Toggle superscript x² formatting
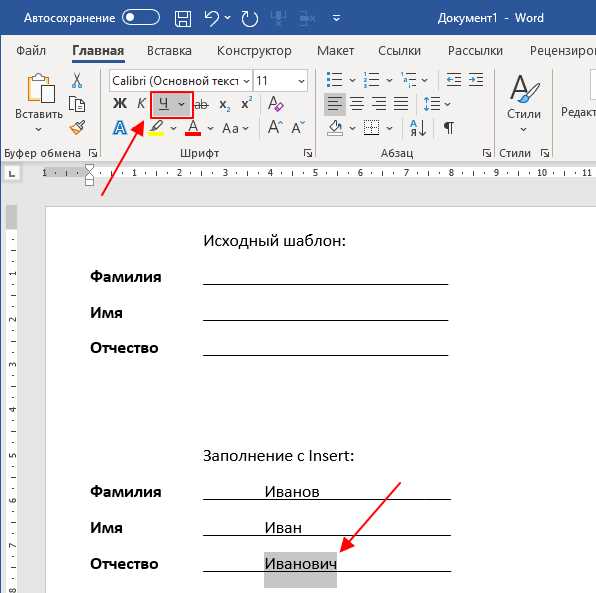The image size is (596, 593). [x=247, y=103]
